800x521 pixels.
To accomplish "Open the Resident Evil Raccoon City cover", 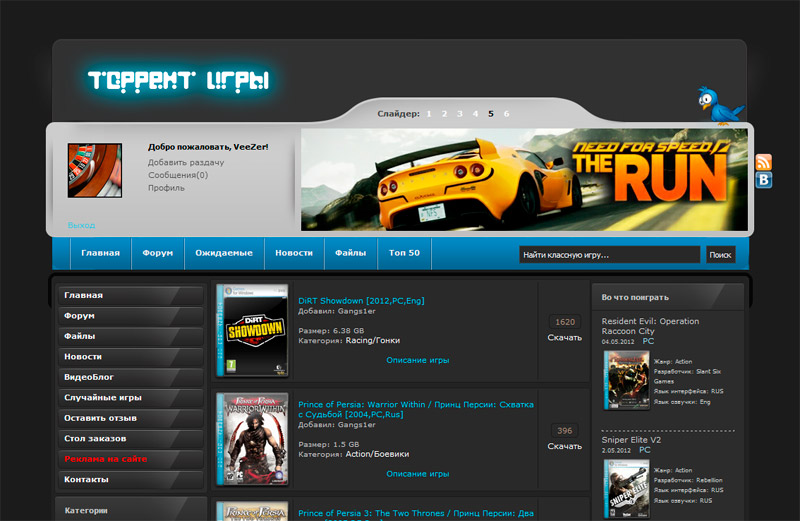I will (x=627, y=380).
